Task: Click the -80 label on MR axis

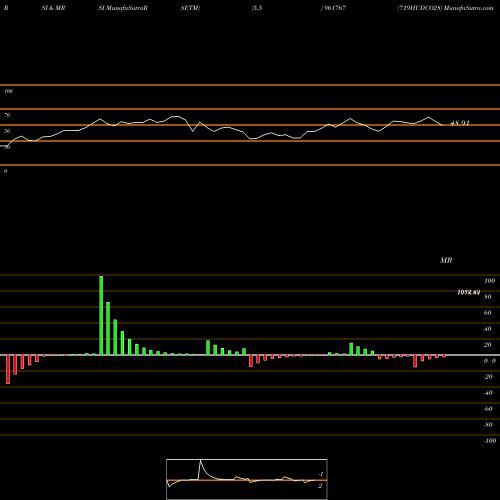Action: pyautogui.click(x=488, y=425)
